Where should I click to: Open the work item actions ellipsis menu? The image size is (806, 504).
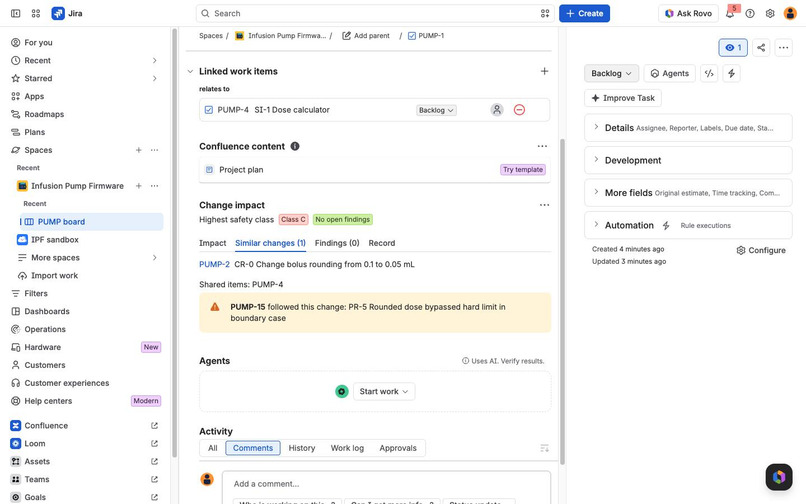(783, 48)
